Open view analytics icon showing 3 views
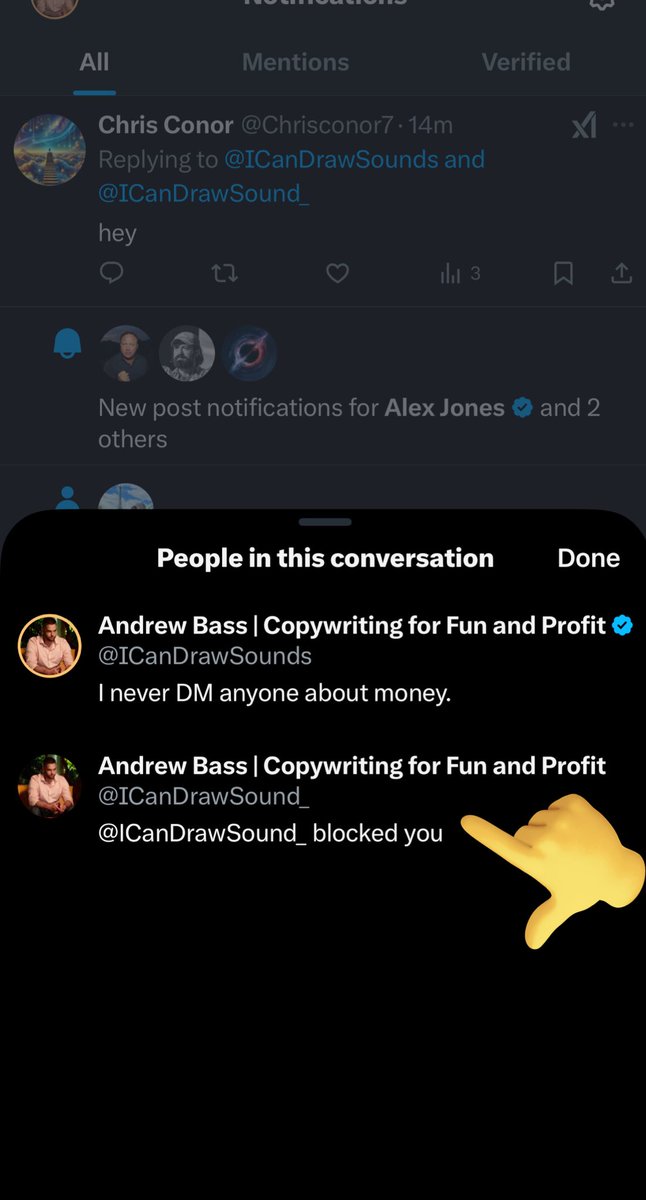This screenshot has width=646, height=1200. pos(460,272)
